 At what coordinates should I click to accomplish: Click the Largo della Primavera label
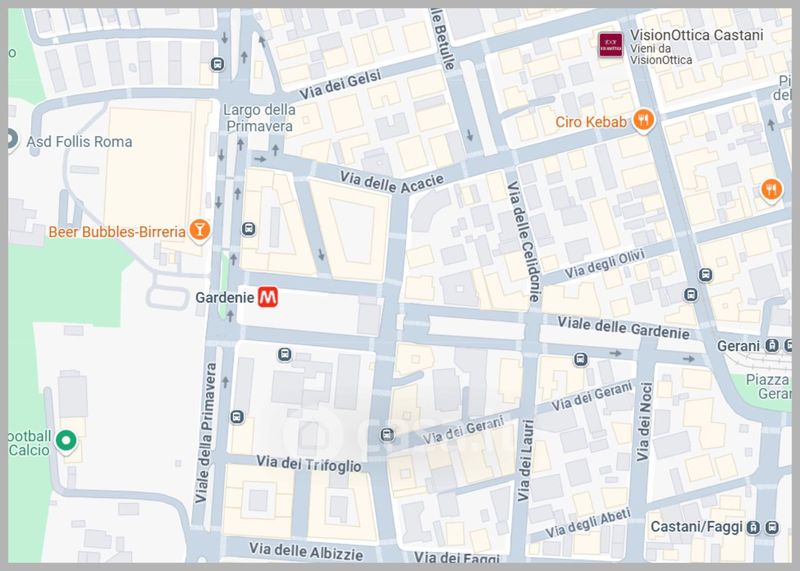coord(260,118)
